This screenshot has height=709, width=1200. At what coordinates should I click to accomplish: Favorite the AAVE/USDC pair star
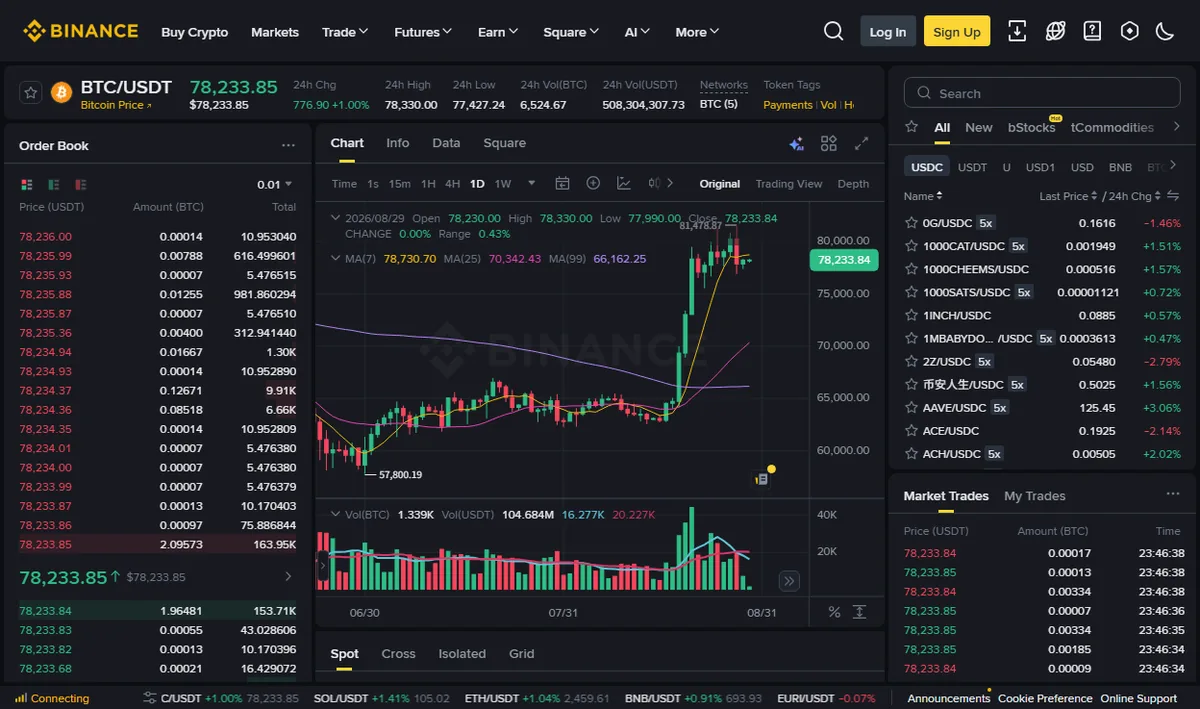point(911,408)
